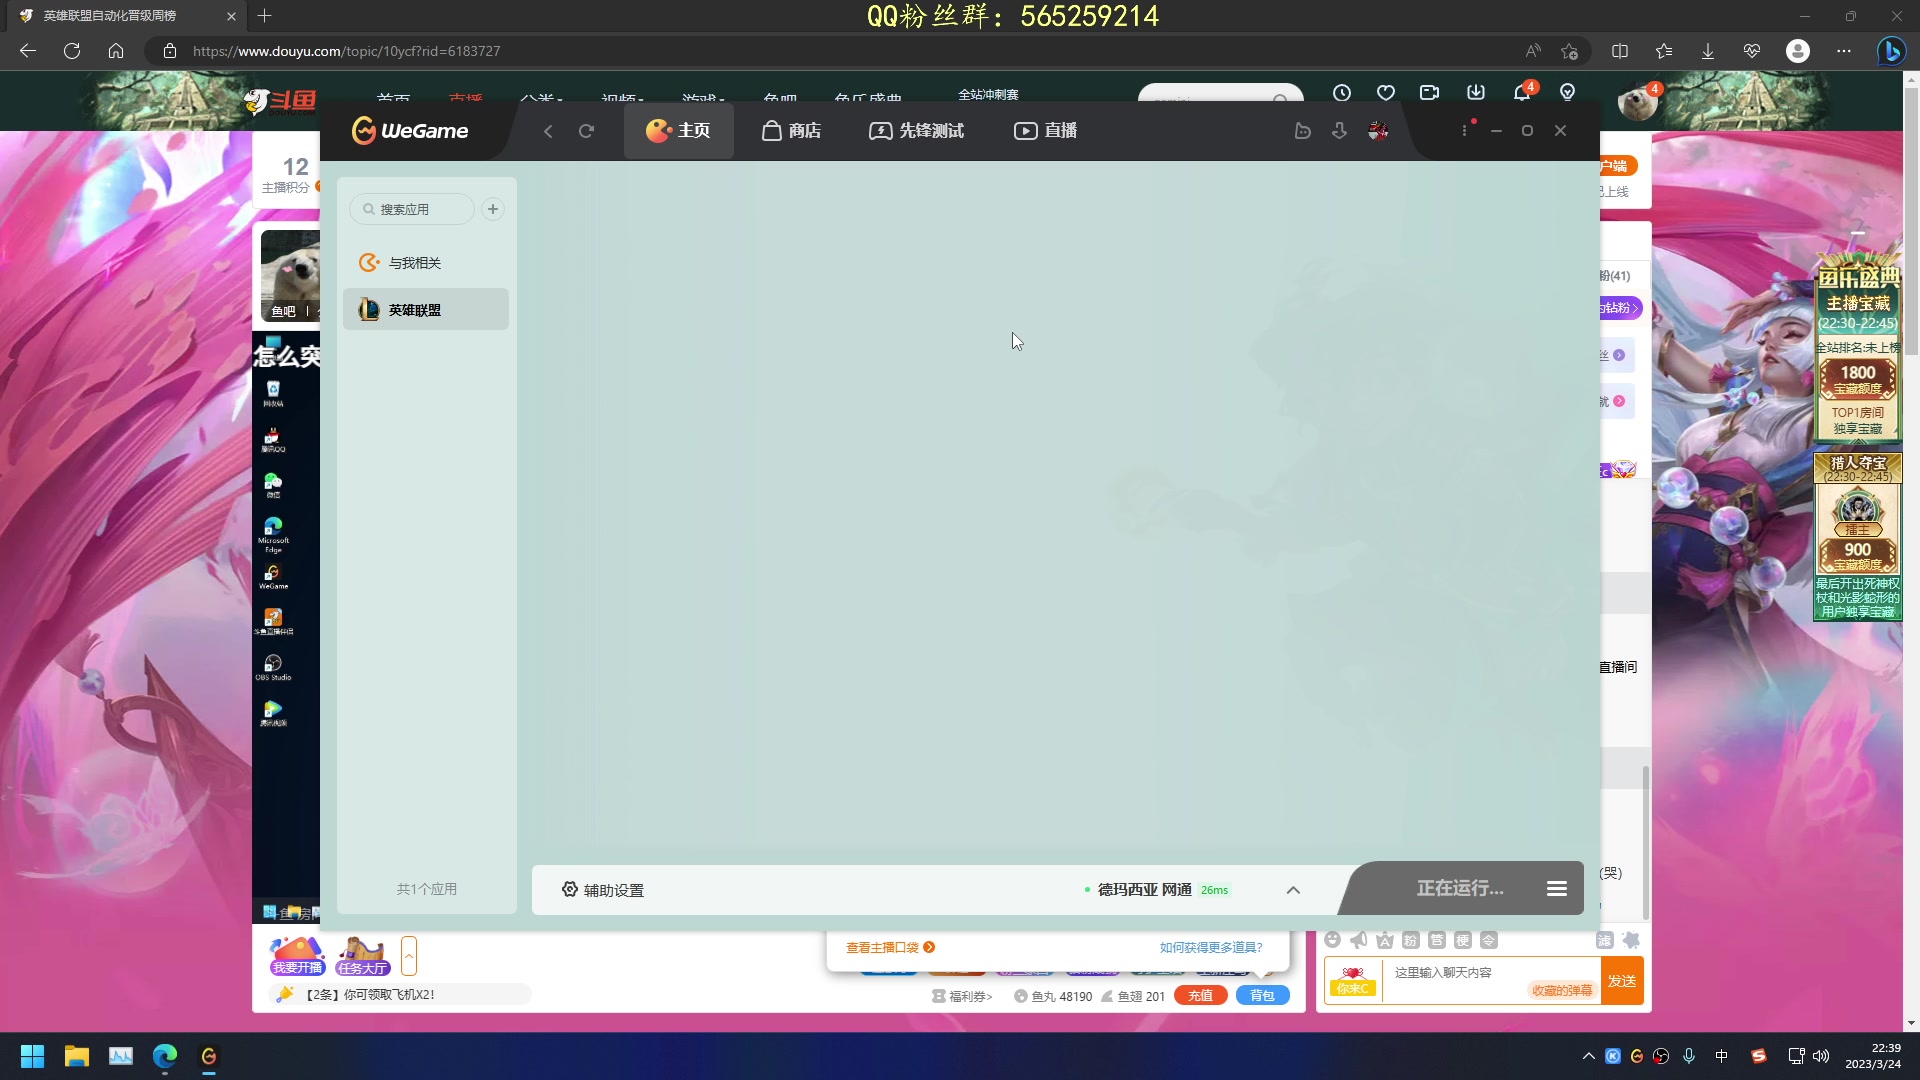Click the 充值 recharge button
This screenshot has width=1920, height=1080.
(1200, 995)
